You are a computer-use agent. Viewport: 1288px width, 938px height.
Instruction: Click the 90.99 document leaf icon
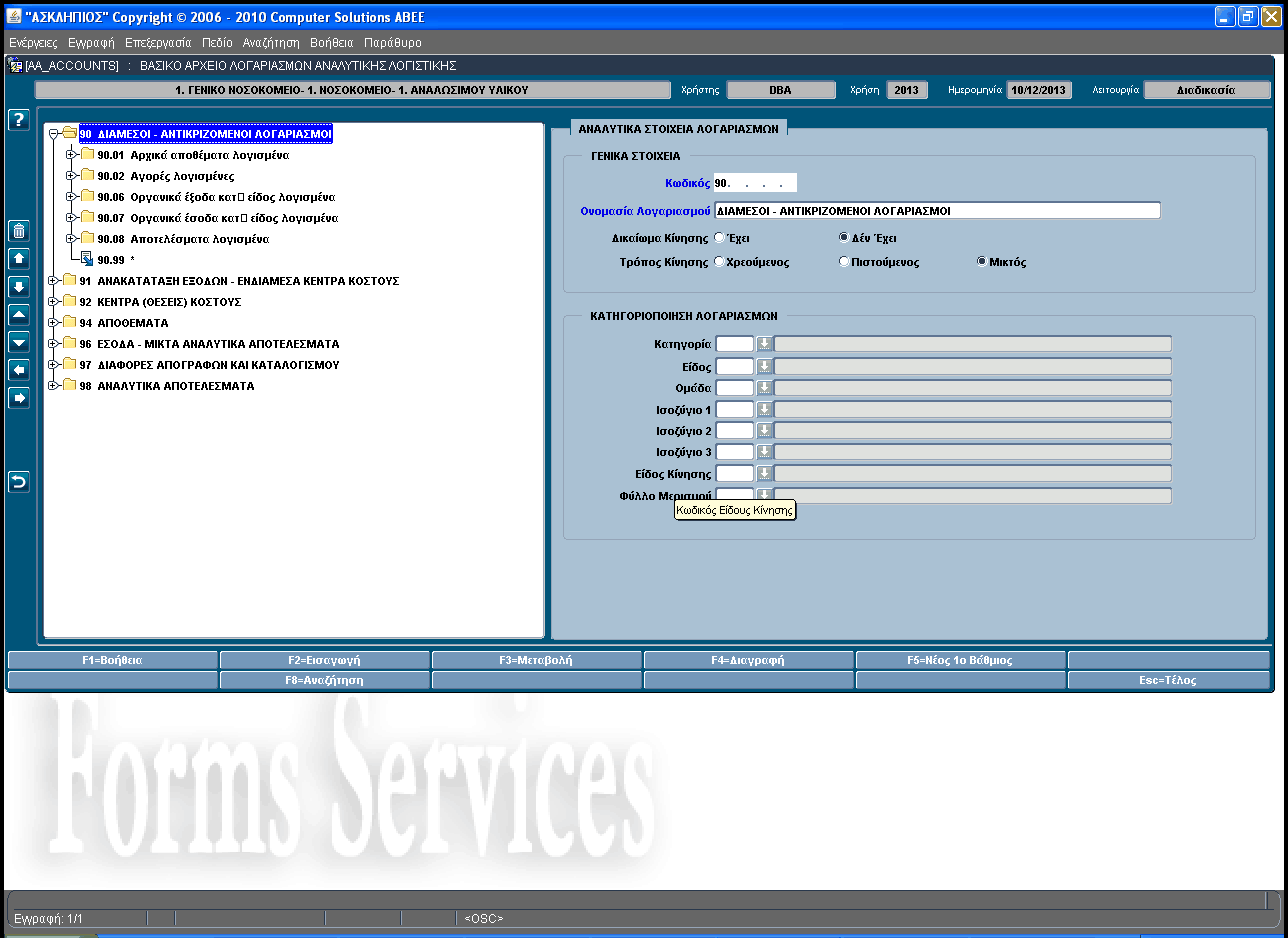[87, 260]
